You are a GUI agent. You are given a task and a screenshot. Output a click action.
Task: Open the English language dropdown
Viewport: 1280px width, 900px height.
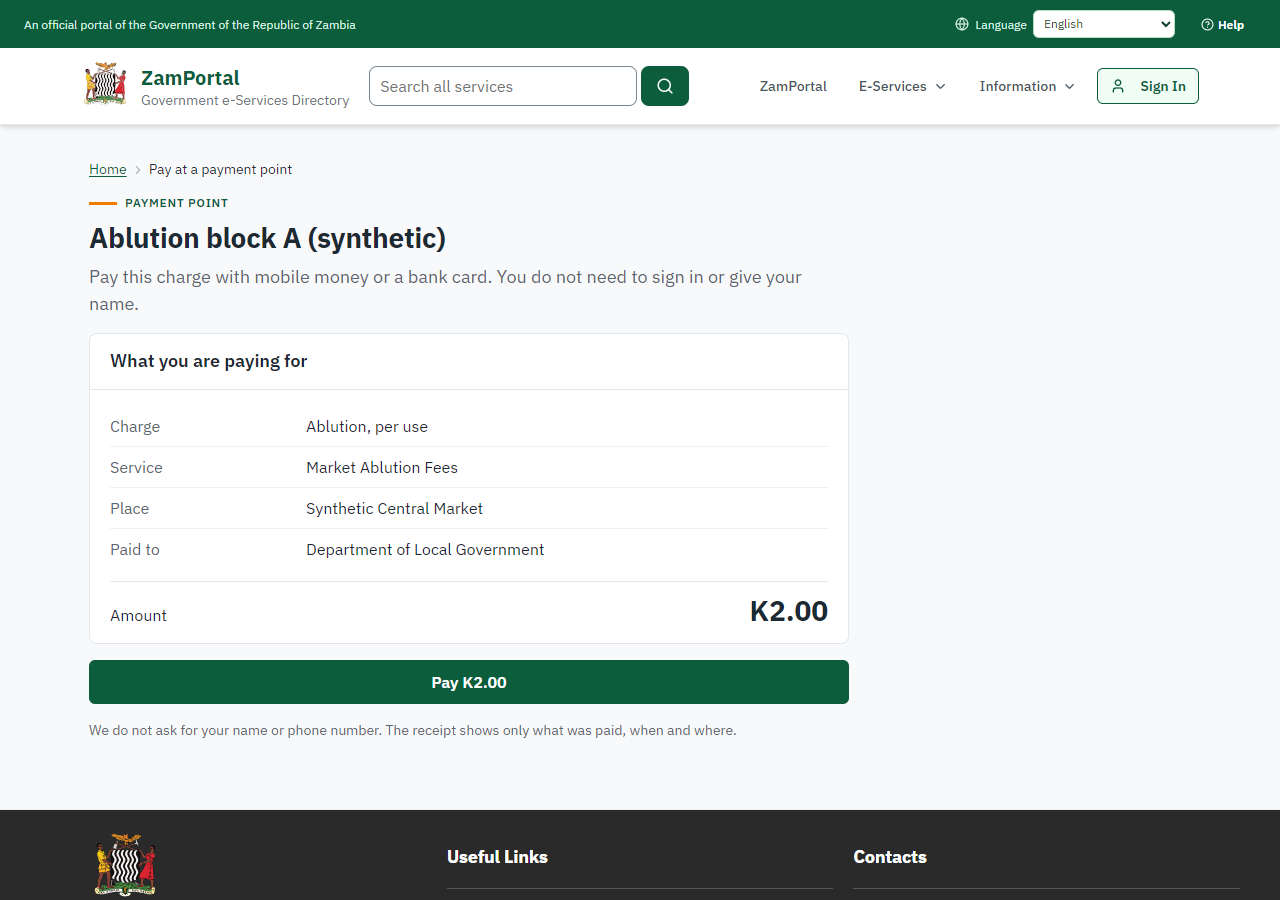click(1104, 24)
